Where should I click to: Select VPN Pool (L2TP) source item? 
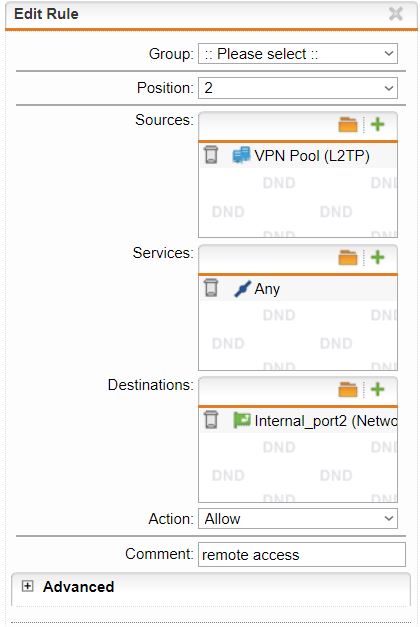coord(312,156)
